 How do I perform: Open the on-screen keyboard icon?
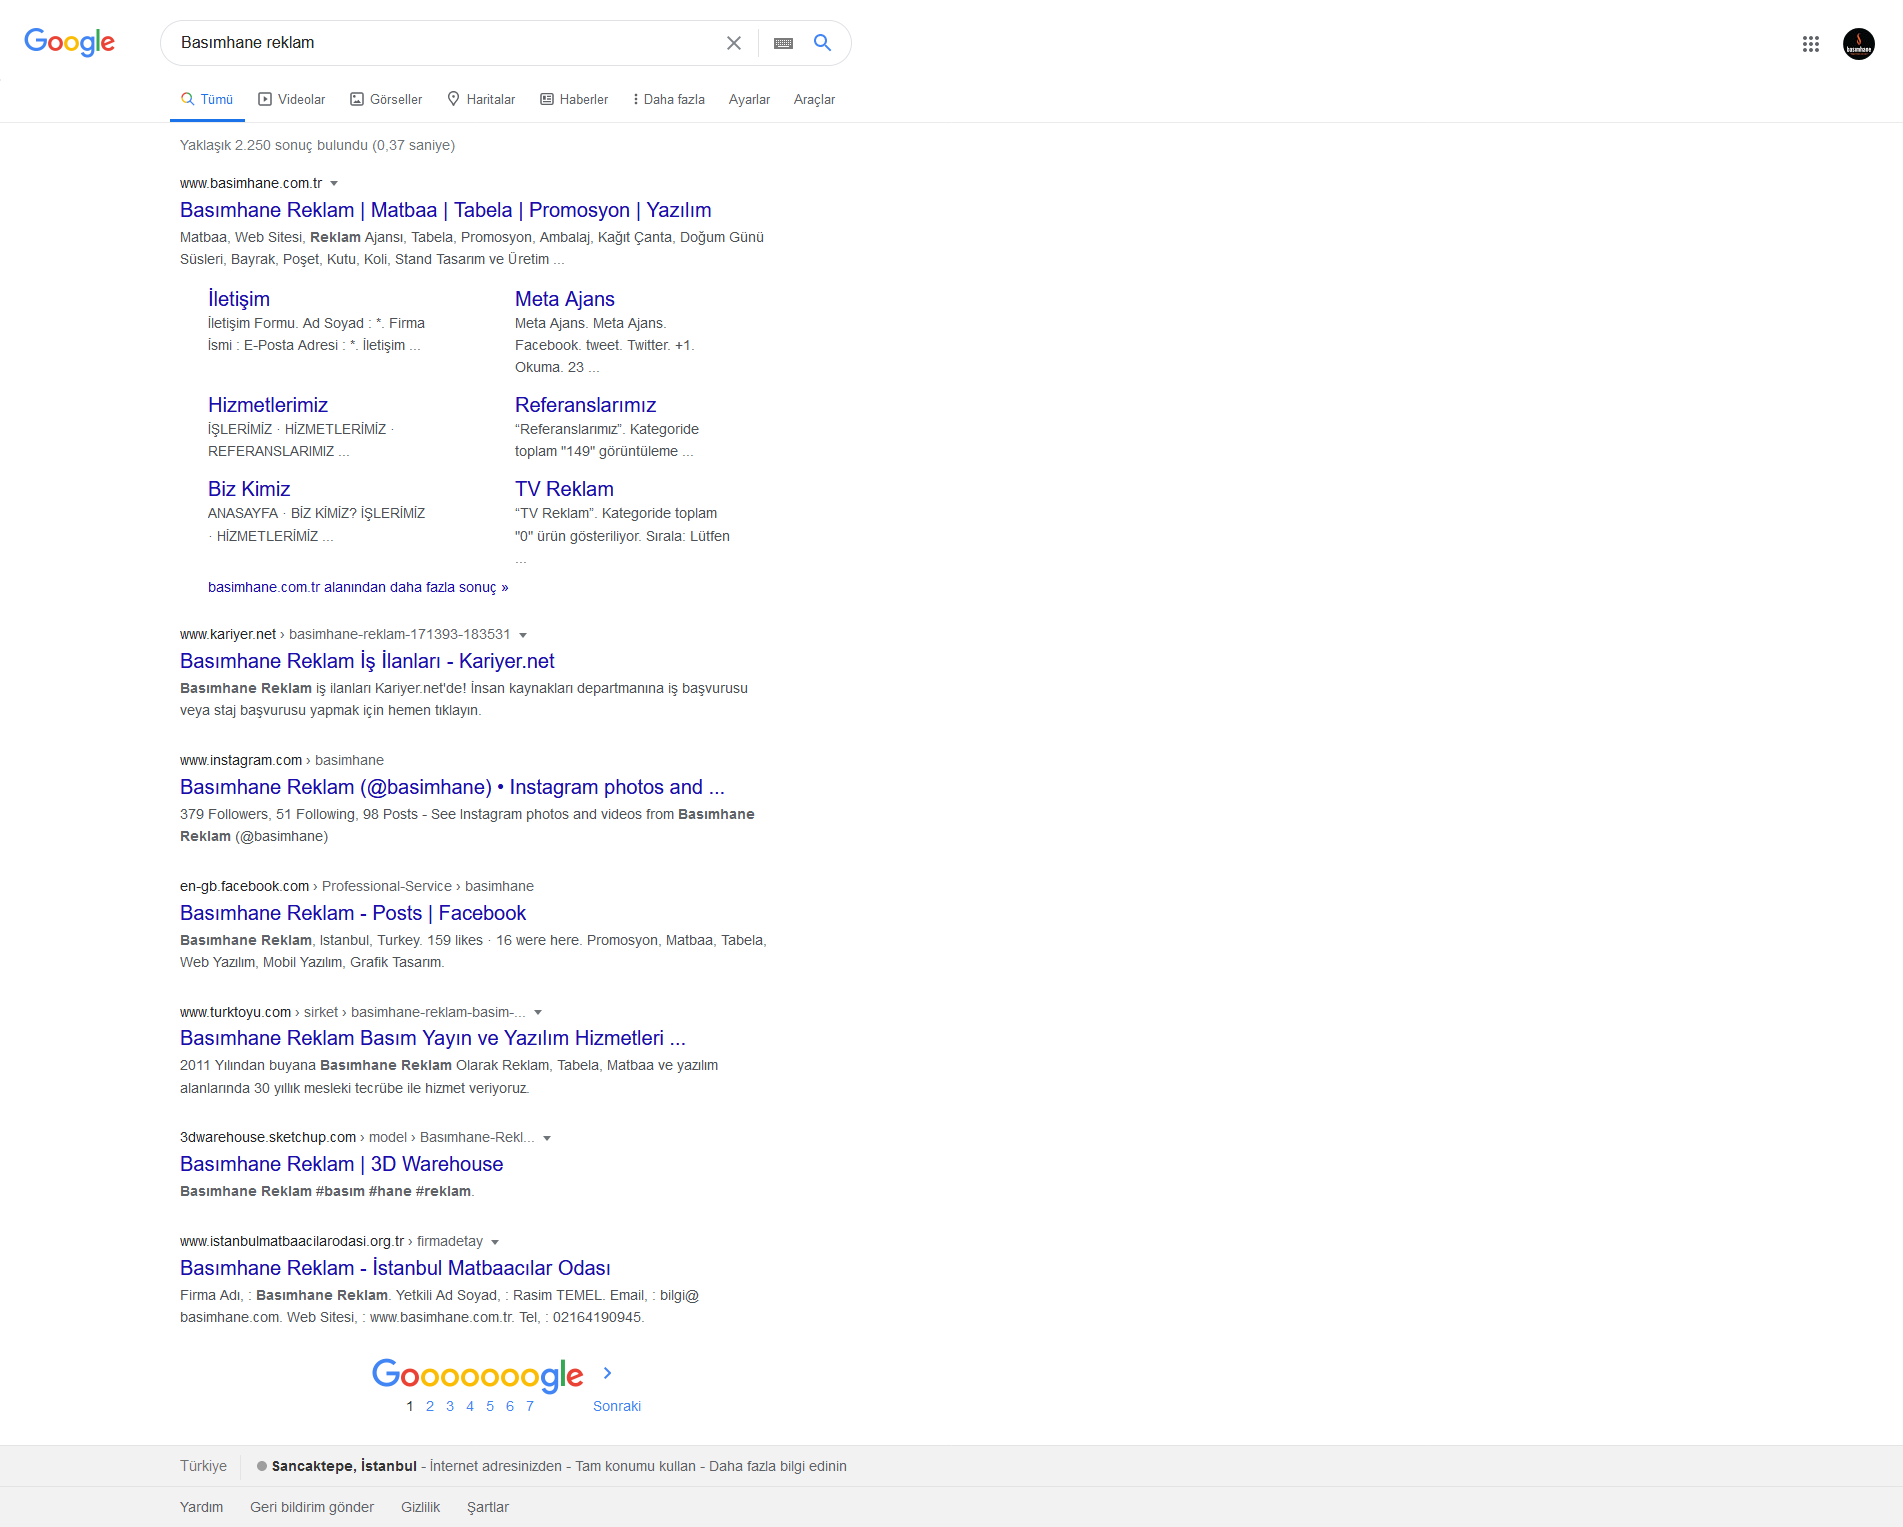coord(784,43)
